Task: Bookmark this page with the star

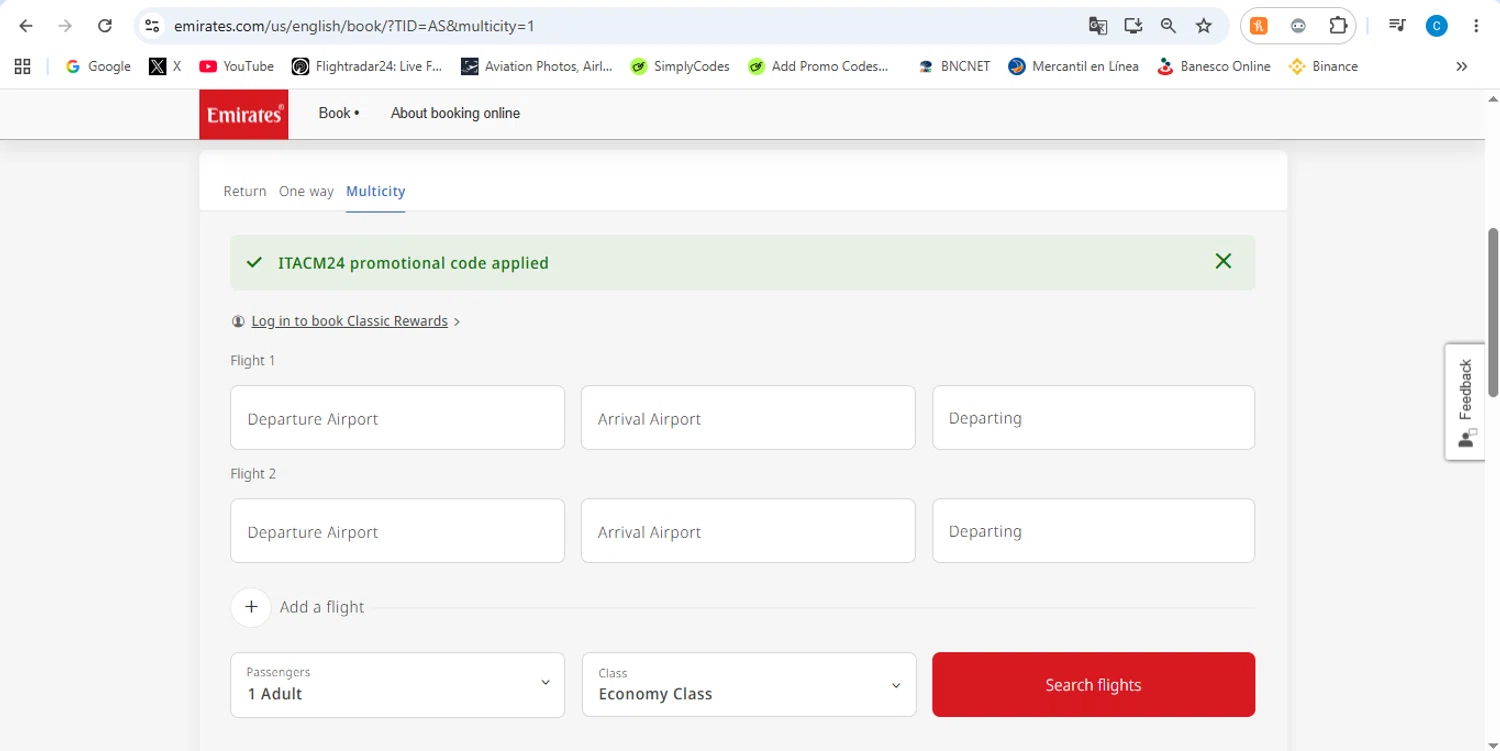Action: coord(1204,26)
